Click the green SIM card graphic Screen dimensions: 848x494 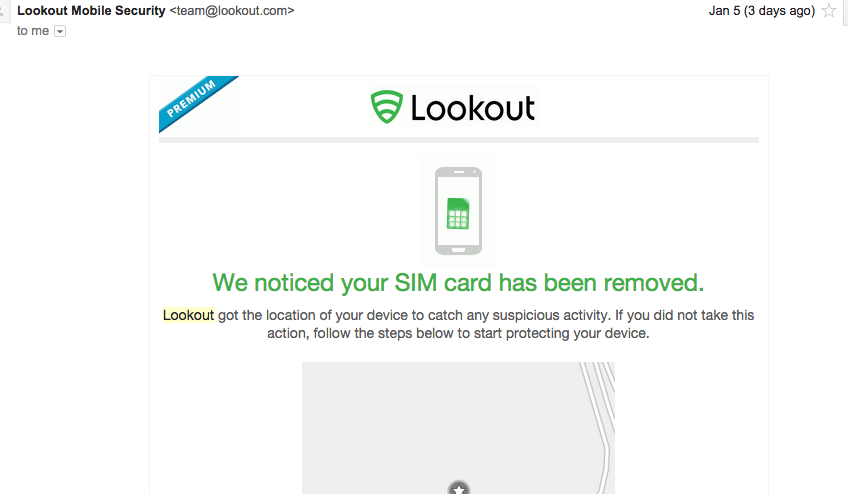click(458, 214)
